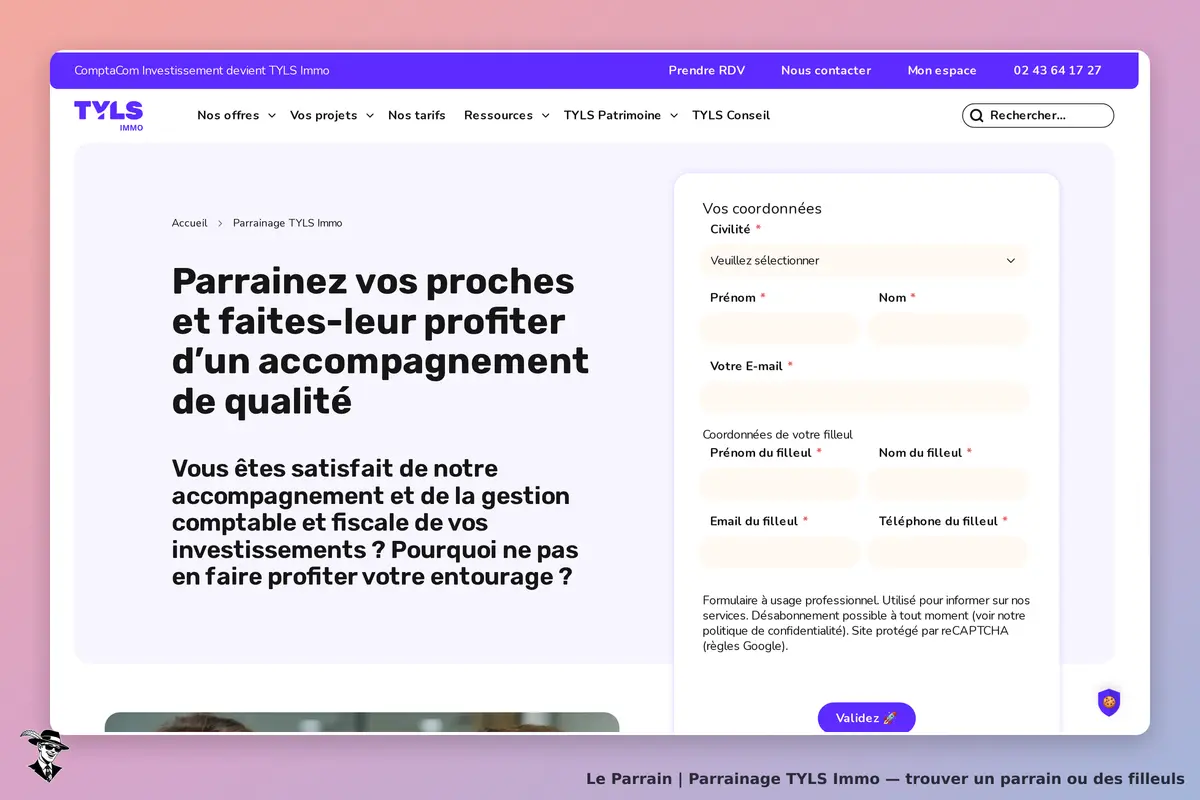Click the 'Formulaire à usage professionnel' notice
1200x800 pixels.
(x=866, y=623)
